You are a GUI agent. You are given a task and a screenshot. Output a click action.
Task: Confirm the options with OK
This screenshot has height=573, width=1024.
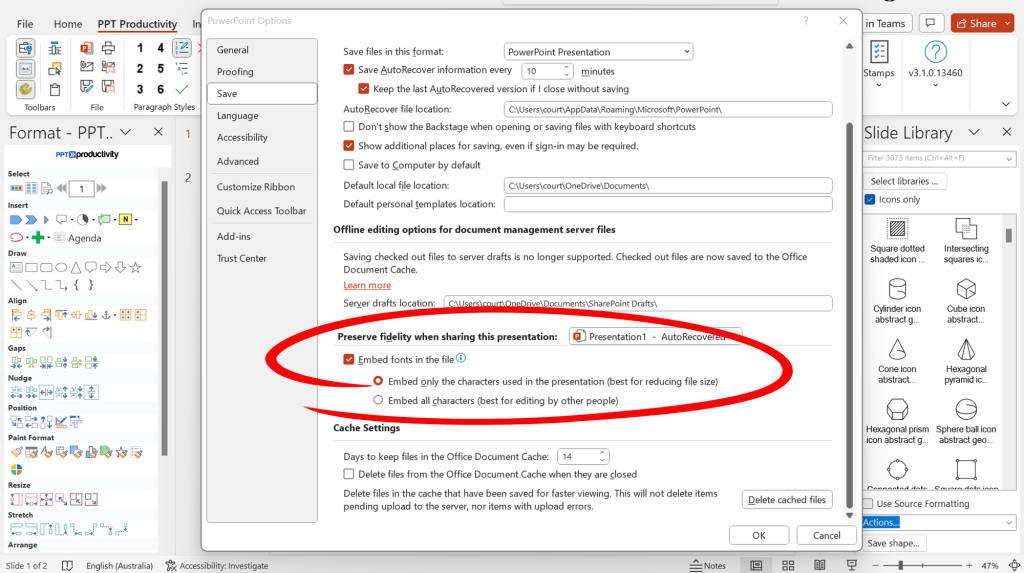(x=759, y=535)
